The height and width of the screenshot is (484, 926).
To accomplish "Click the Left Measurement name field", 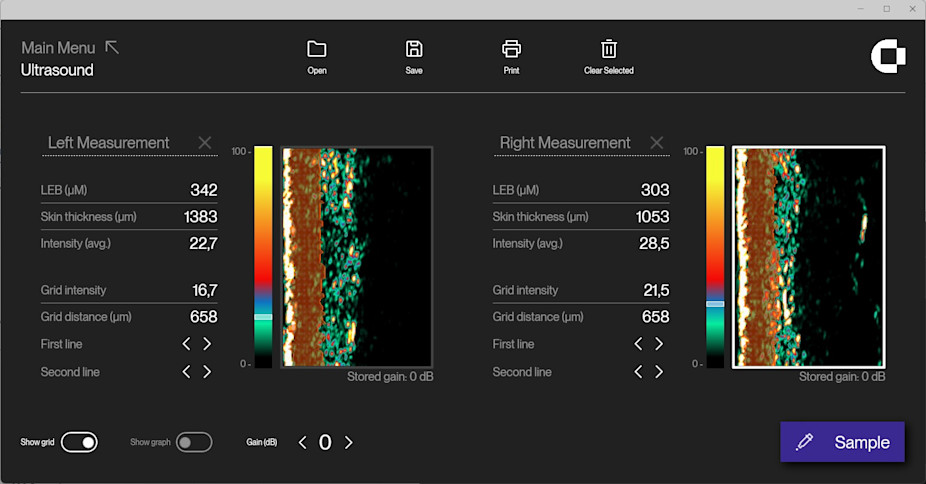I will pos(110,143).
